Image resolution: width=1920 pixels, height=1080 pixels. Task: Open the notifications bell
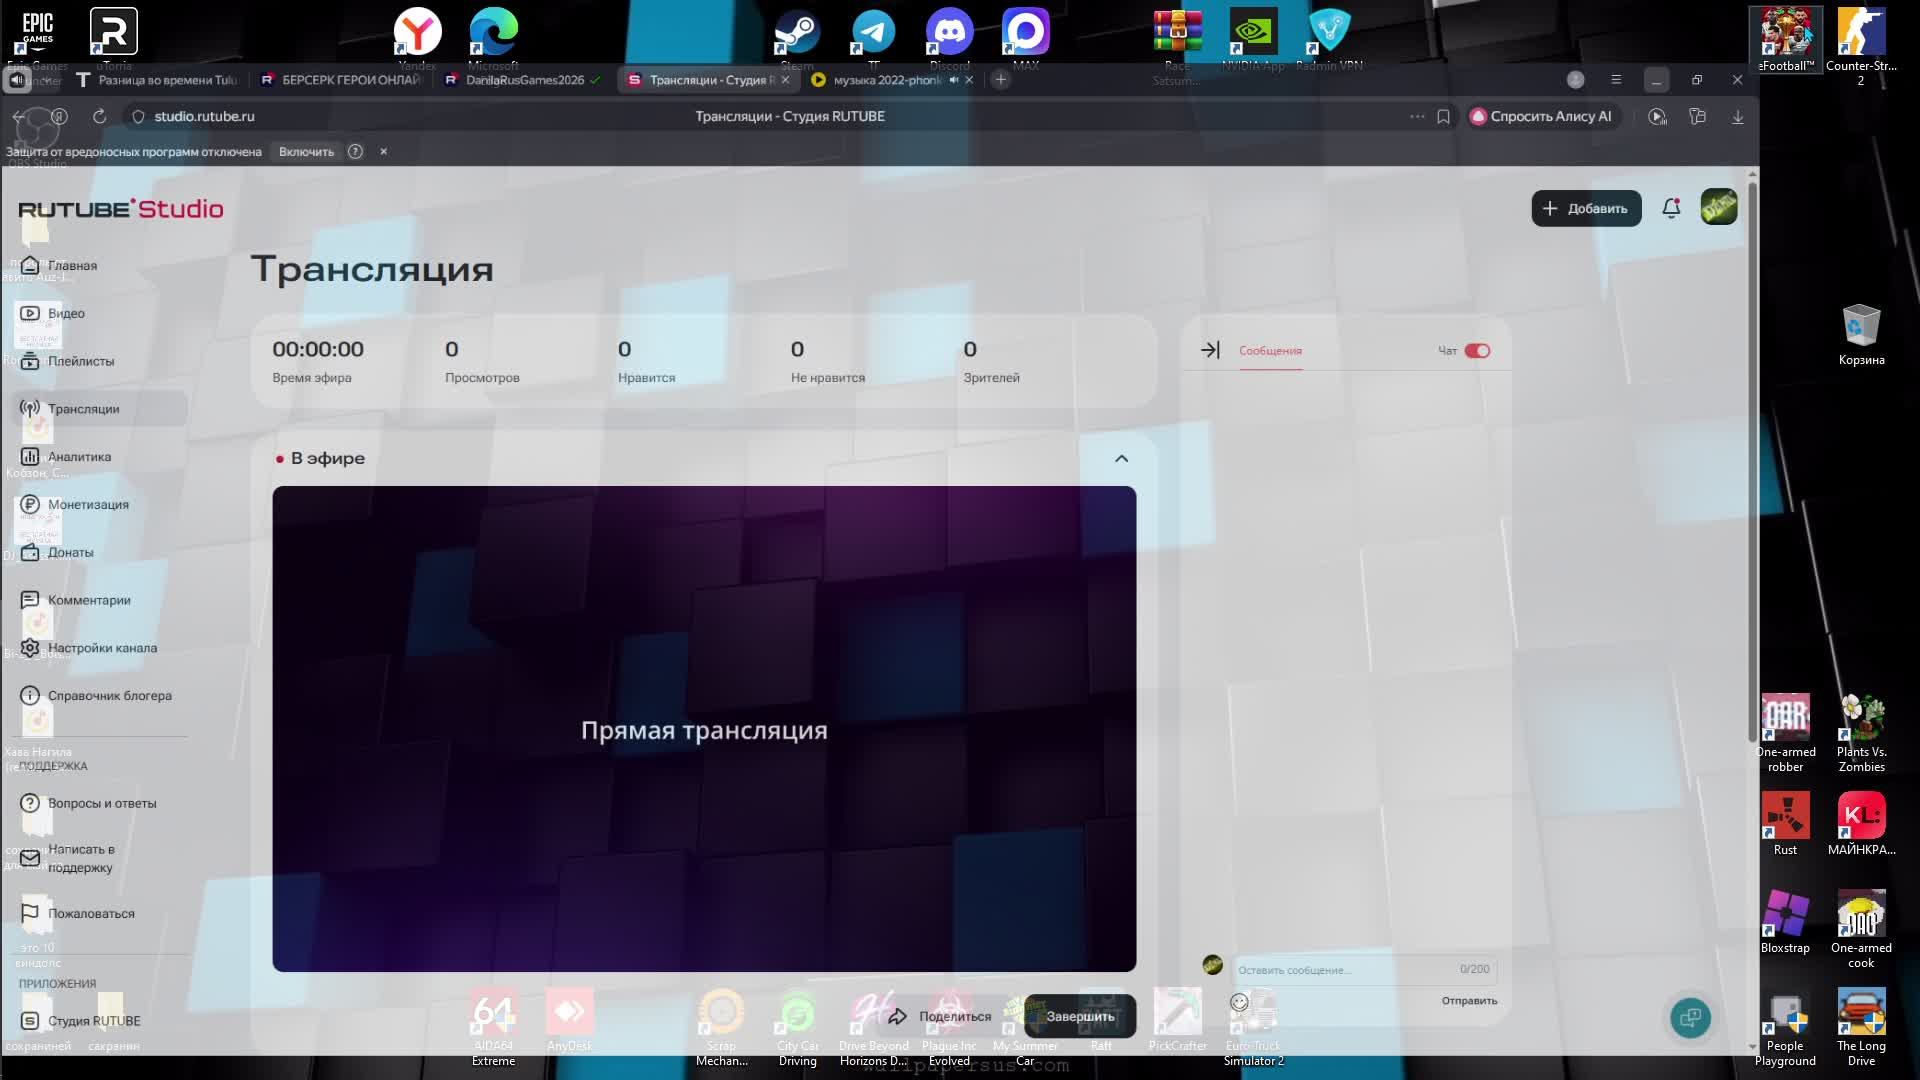(1671, 208)
